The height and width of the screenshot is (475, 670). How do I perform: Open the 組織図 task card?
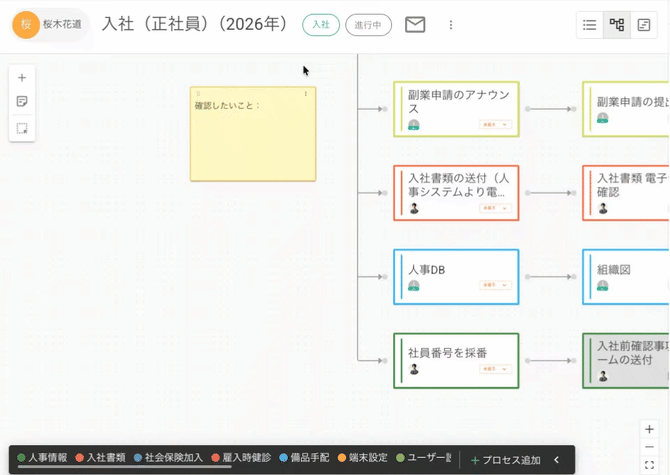(626, 277)
